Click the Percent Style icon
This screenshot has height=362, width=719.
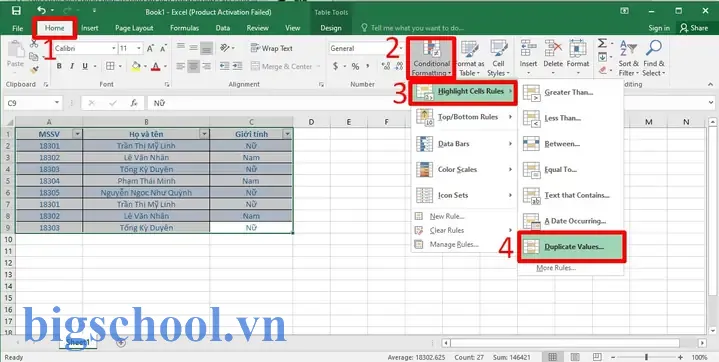tap(355, 67)
